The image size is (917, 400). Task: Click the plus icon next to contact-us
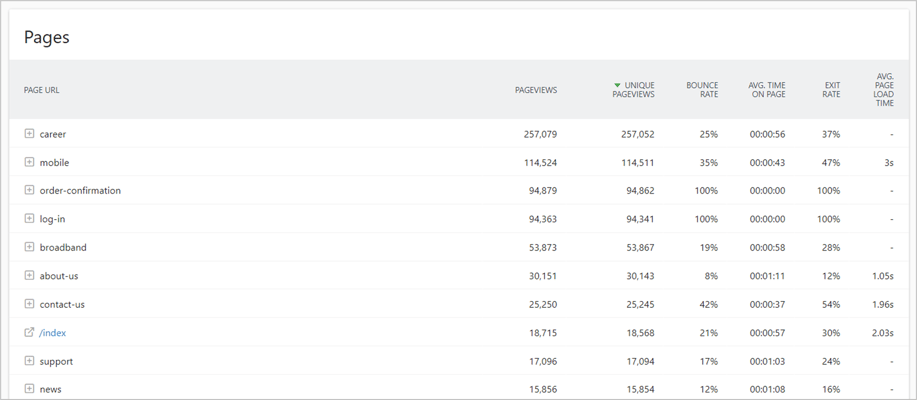[29, 304]
